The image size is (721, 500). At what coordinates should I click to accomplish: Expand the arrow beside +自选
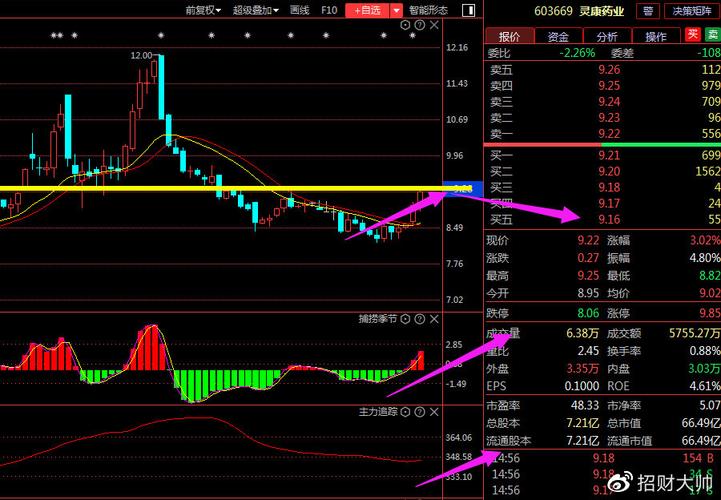pos(397,10)
